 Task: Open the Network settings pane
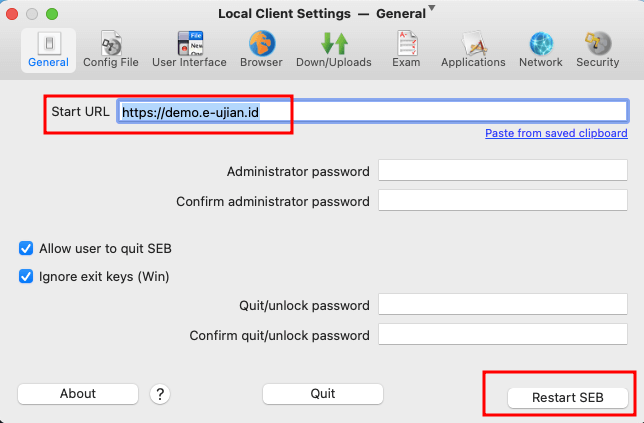(540, 50)
